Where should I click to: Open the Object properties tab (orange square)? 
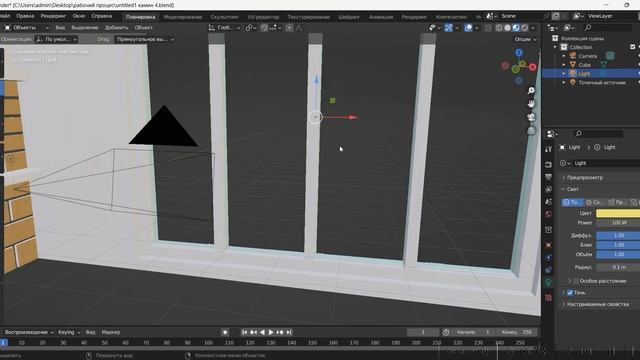[548, 245]
